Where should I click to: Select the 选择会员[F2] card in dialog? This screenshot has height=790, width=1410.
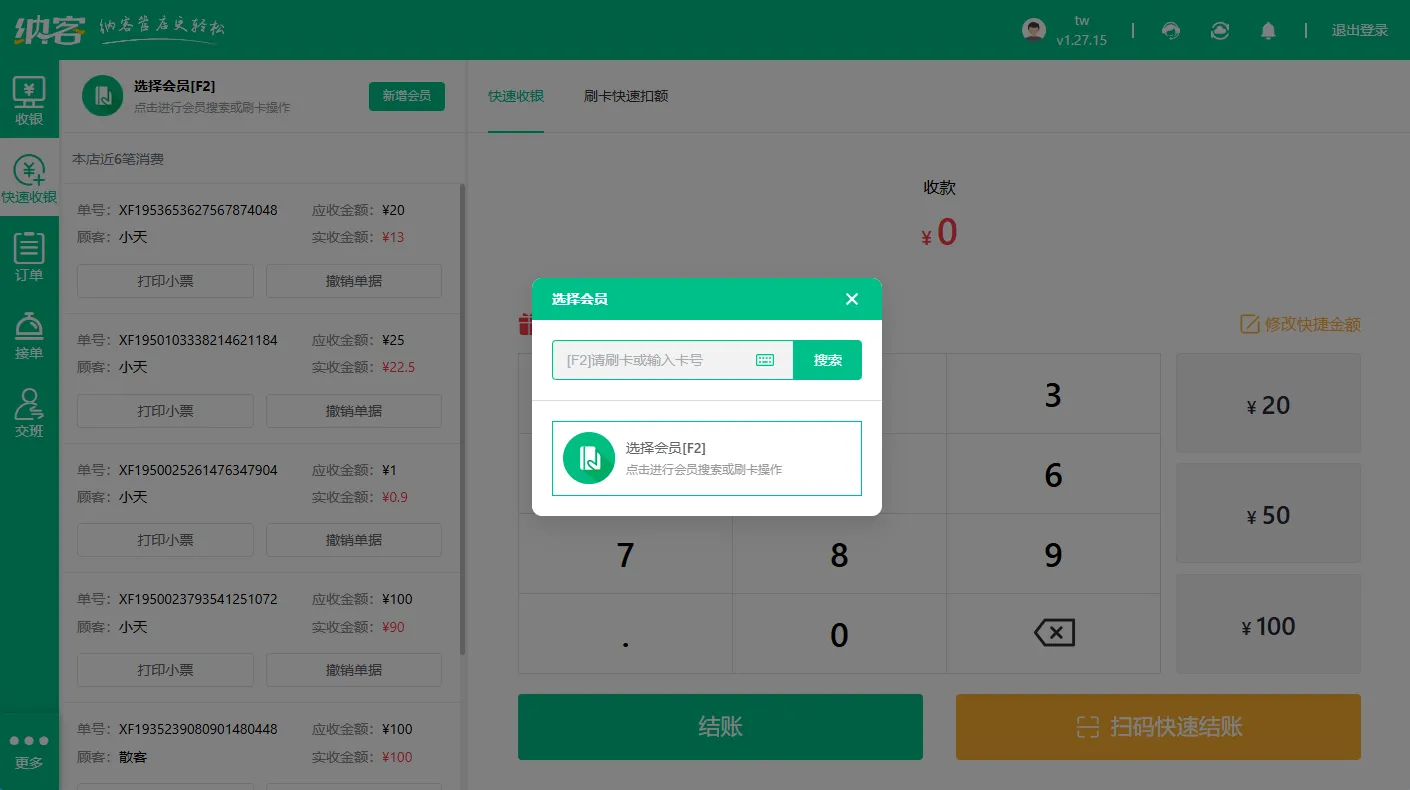point(706,458)
